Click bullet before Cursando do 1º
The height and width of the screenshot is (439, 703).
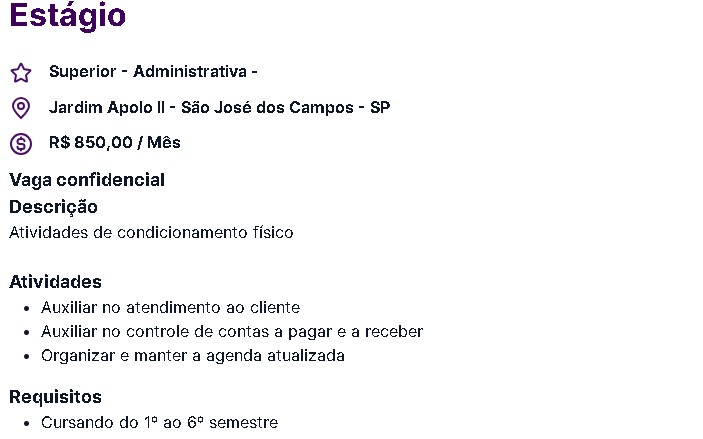coord(27,423)
